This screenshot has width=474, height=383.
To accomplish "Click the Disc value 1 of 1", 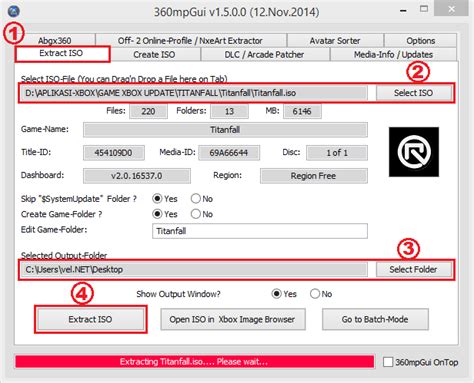I will (x=337, y=153).
